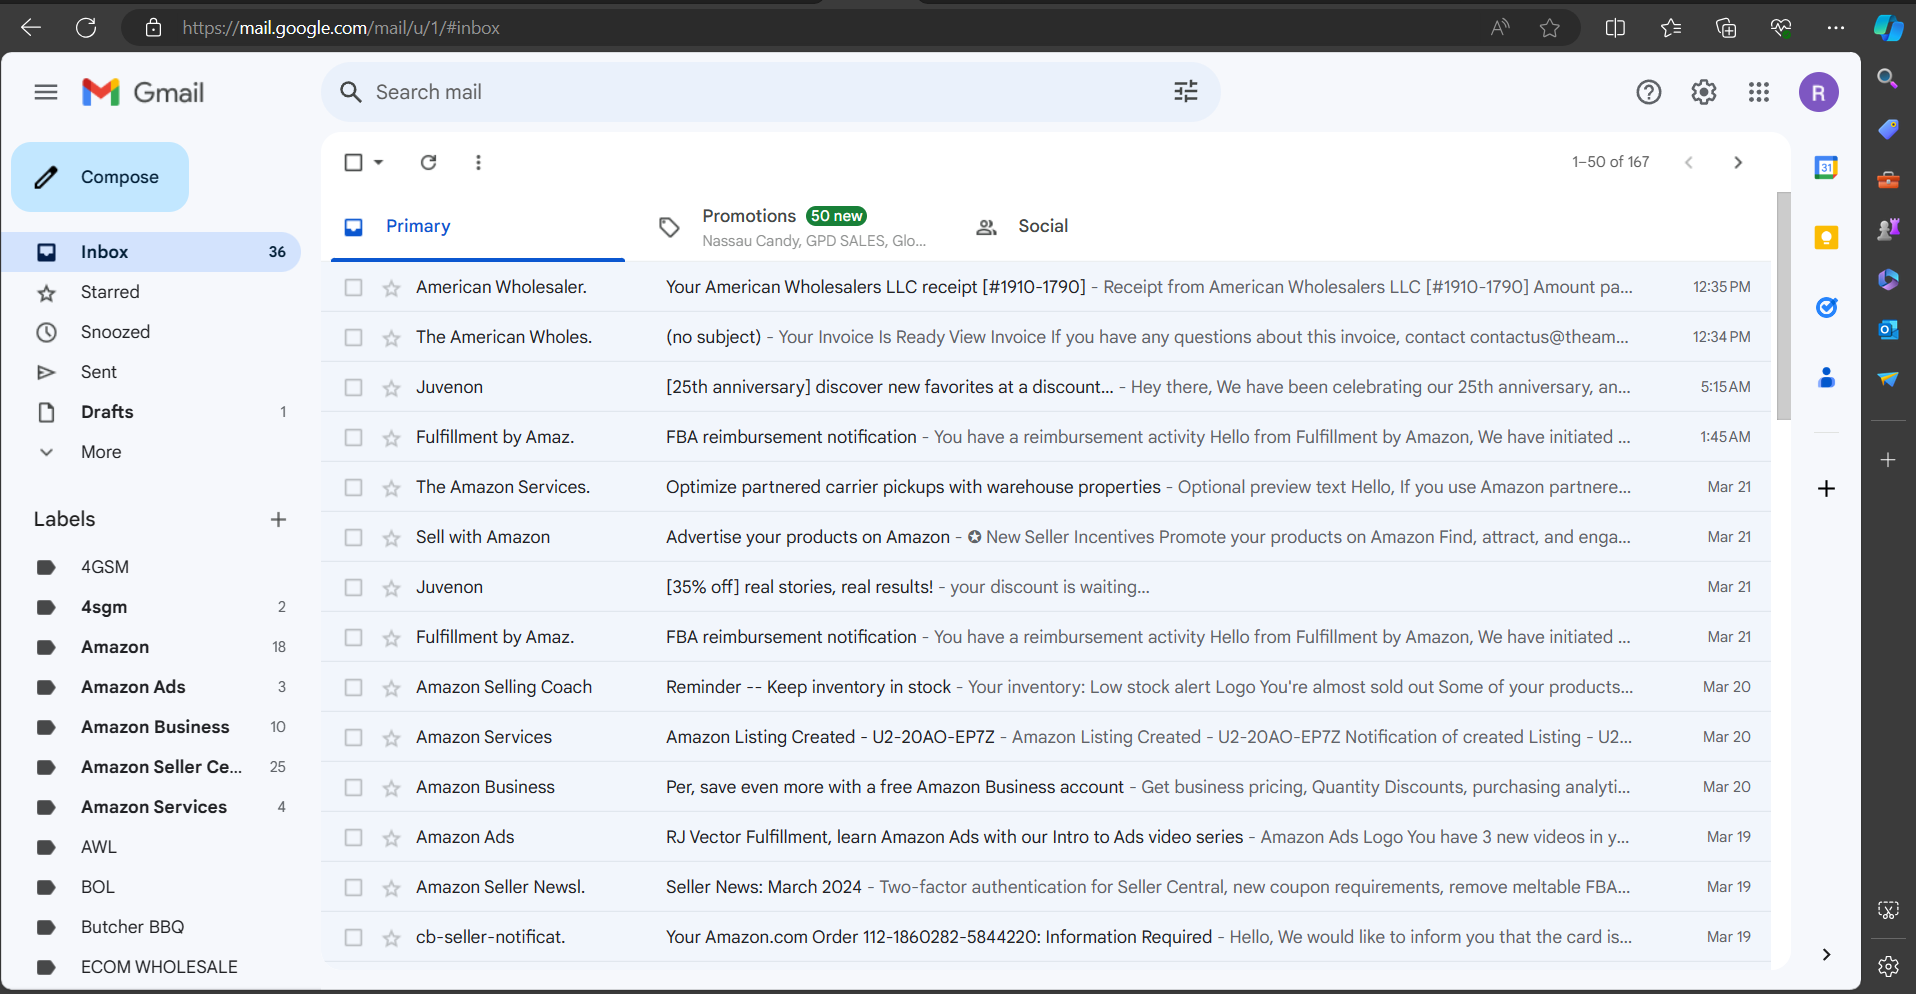This screenshot has width=1916, height=994.
Task: Click the inbox vertical scrollbar
Action: [x=1783, y=306]
